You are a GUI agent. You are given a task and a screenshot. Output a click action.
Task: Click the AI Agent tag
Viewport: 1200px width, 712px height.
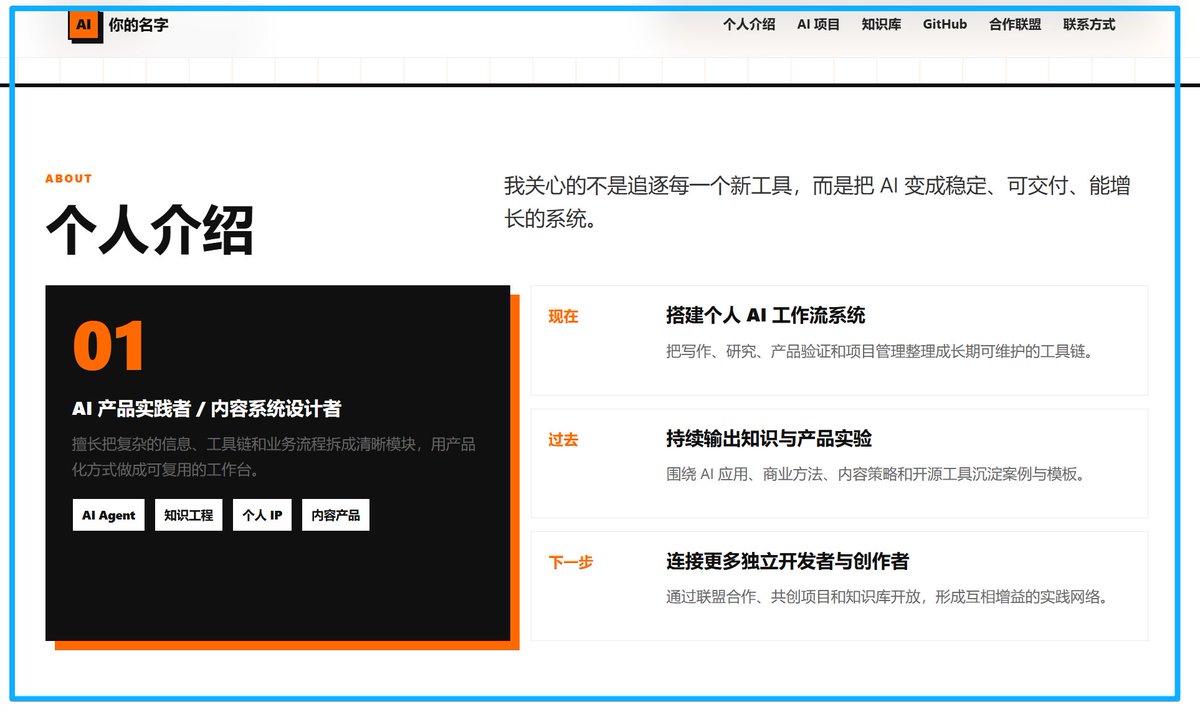point(109,515)
